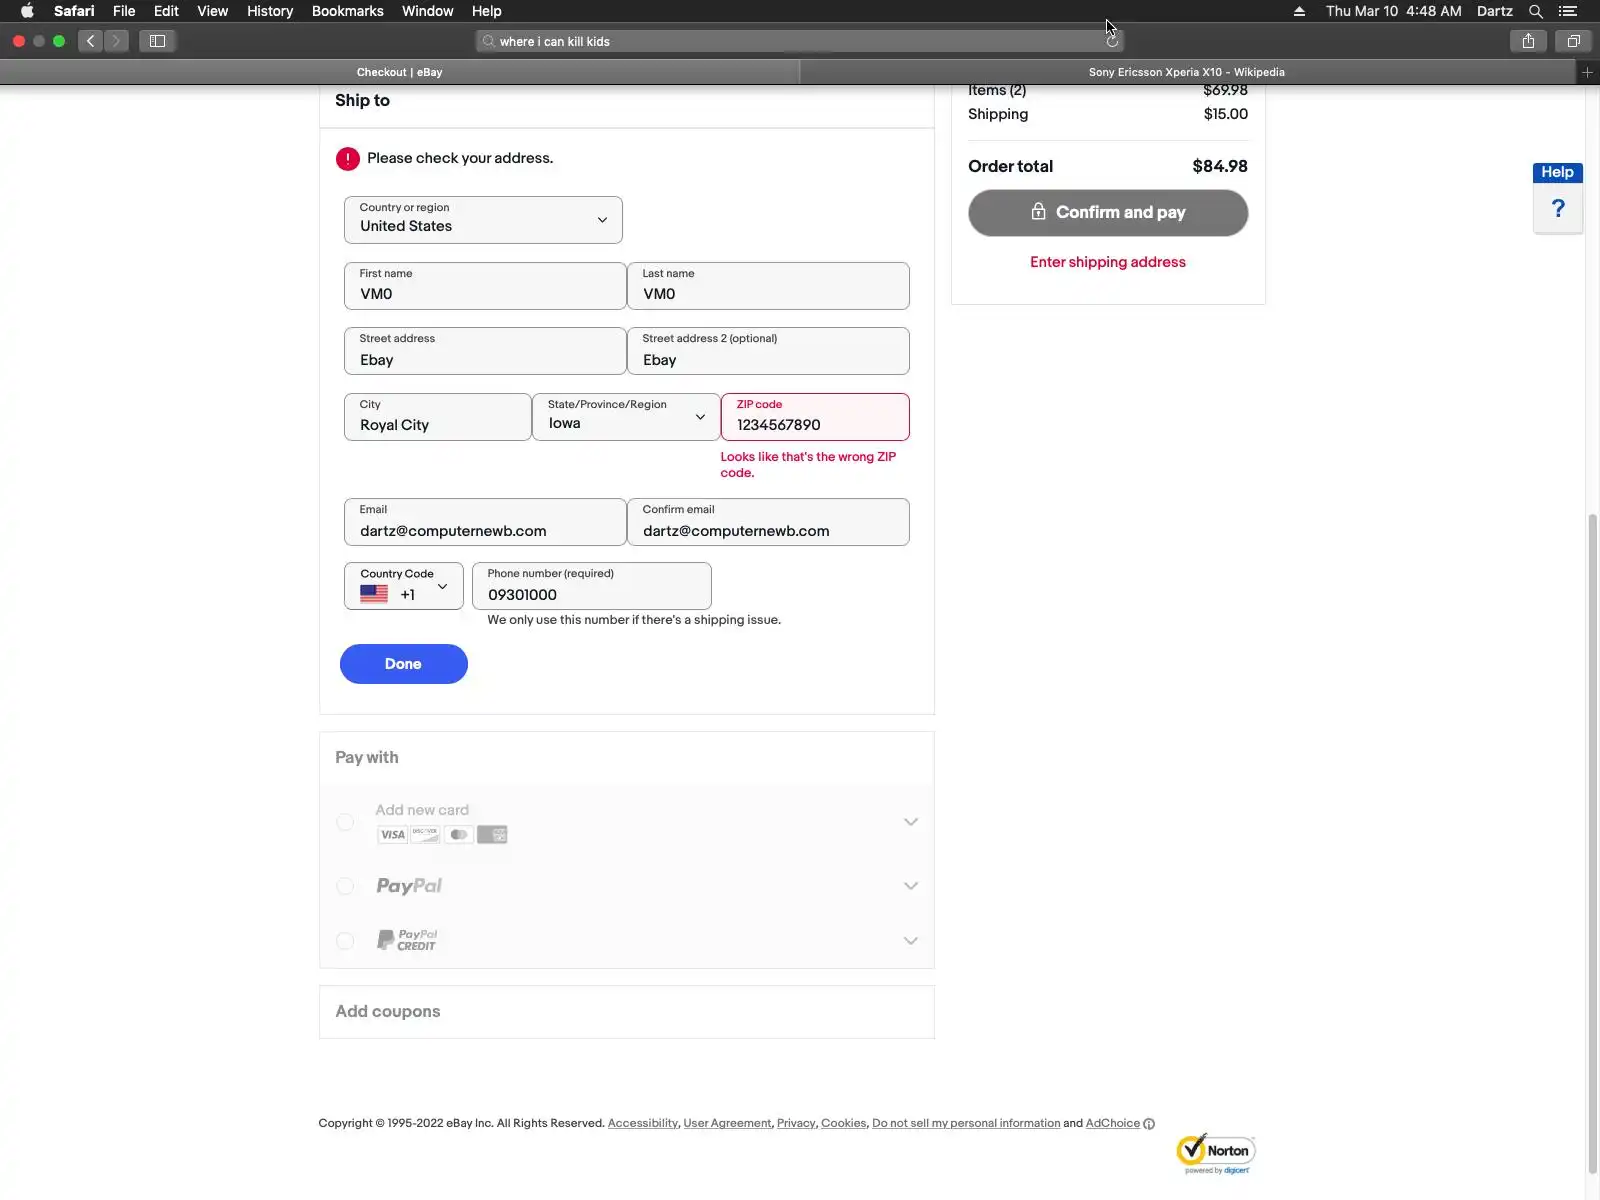Click the blue Done button

[404, 664]
